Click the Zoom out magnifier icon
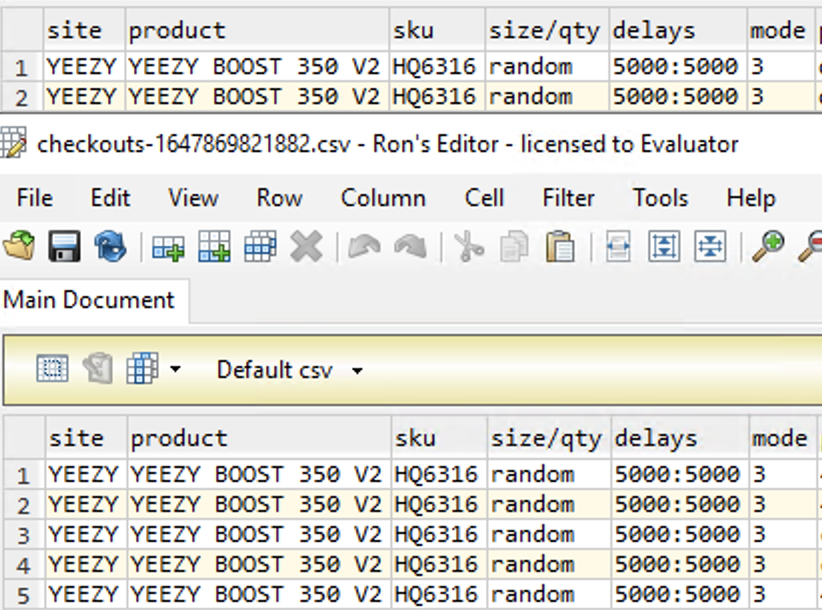822x610 pixels. (810, 246)
